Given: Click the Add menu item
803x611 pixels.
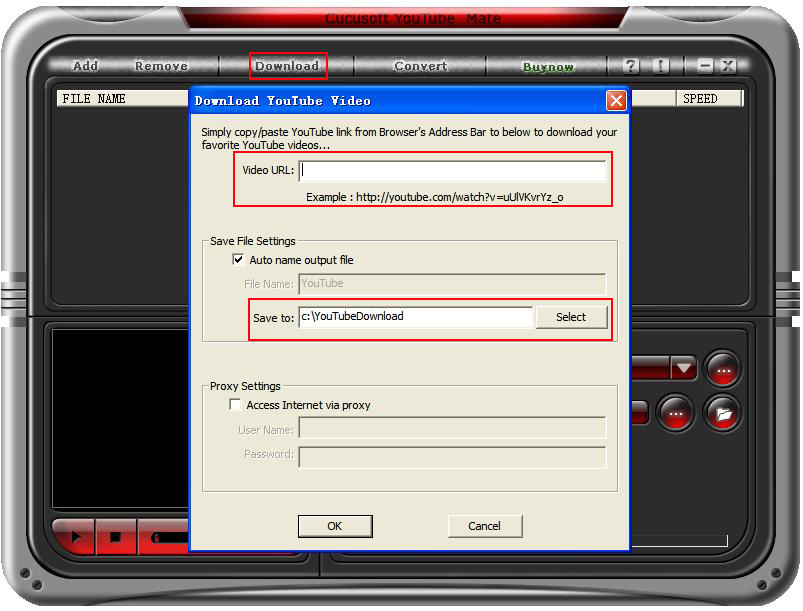Looking at the screenshot, I should 86,67.
